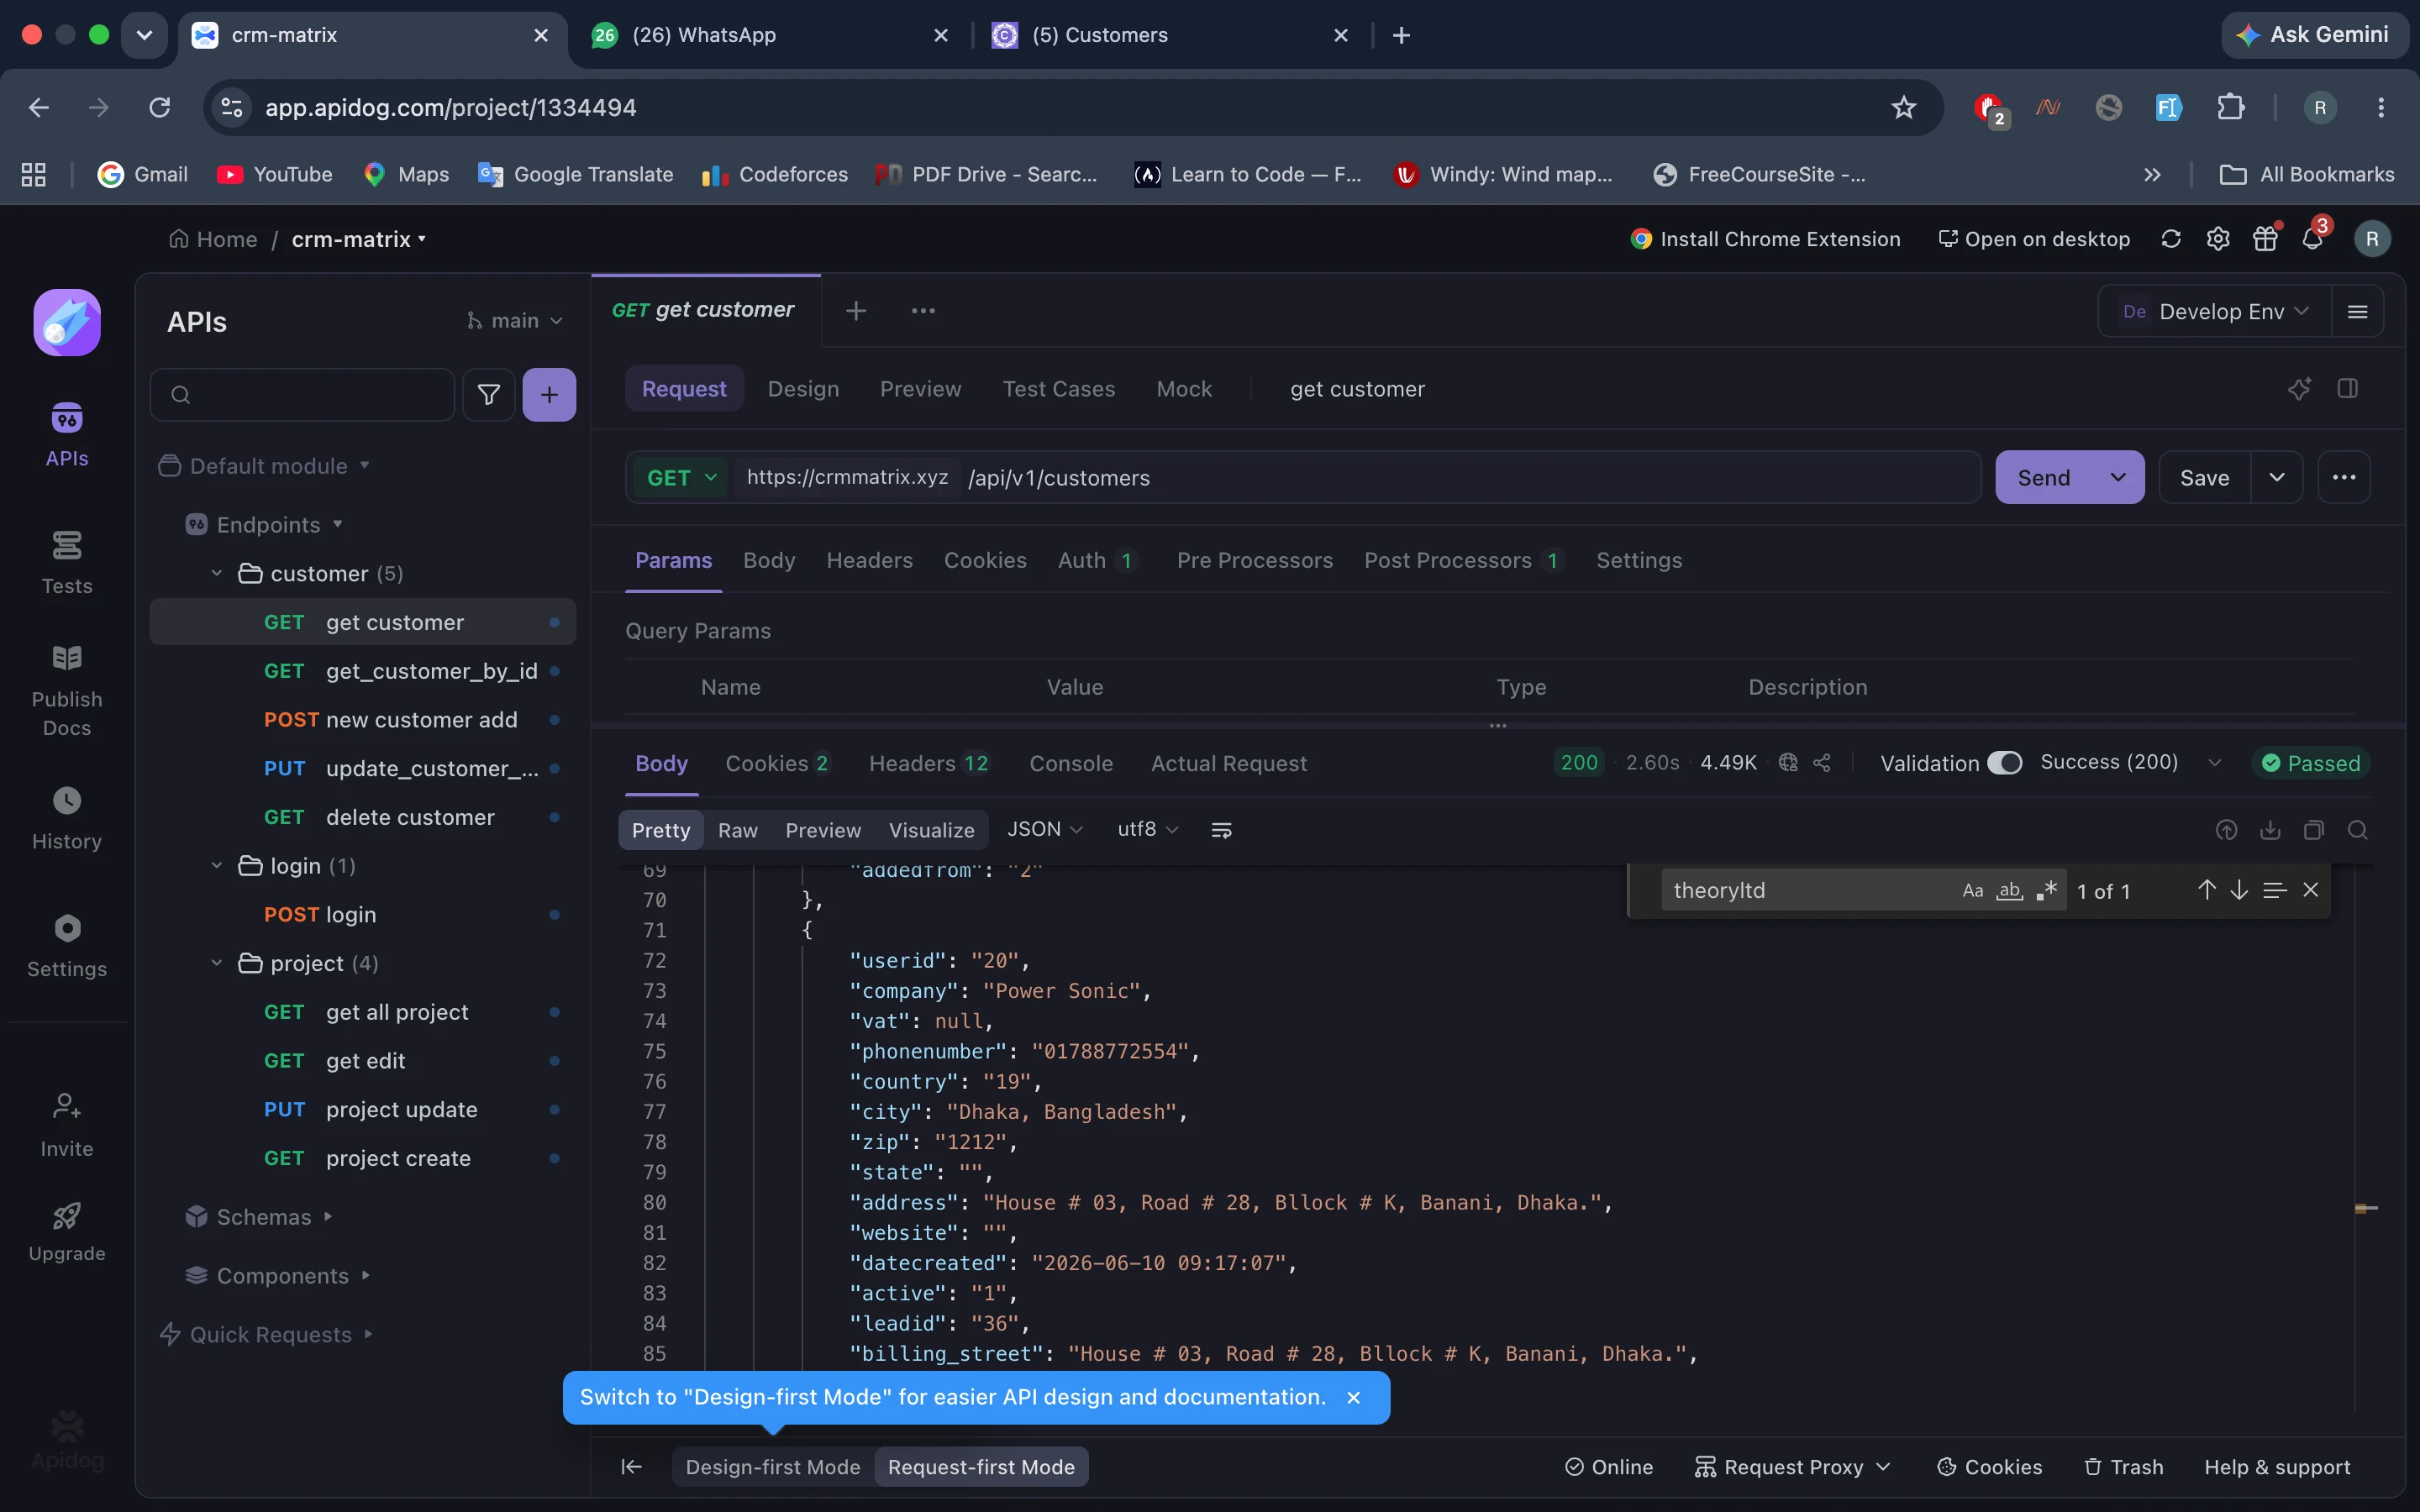Open the History panel in sidebar
The width and height of the screenshot is (2420, 1512).
(x=67, y=817)
